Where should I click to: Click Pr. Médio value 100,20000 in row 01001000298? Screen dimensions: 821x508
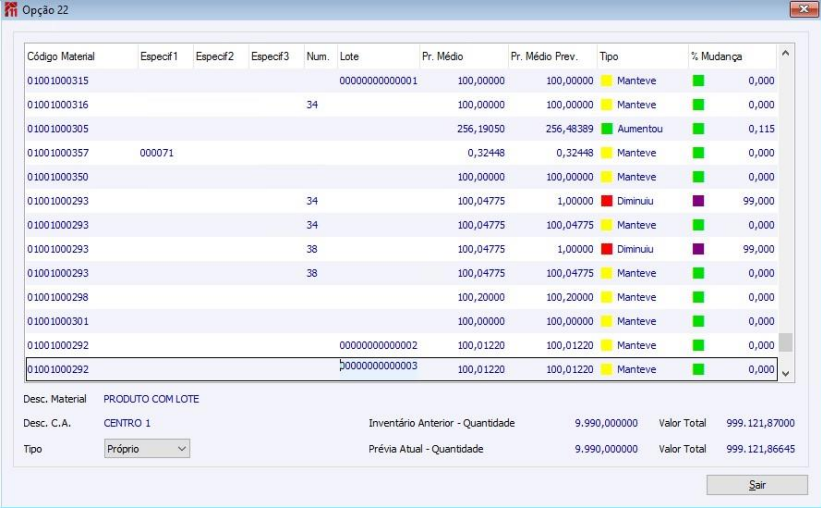click(x=481, y=297)
